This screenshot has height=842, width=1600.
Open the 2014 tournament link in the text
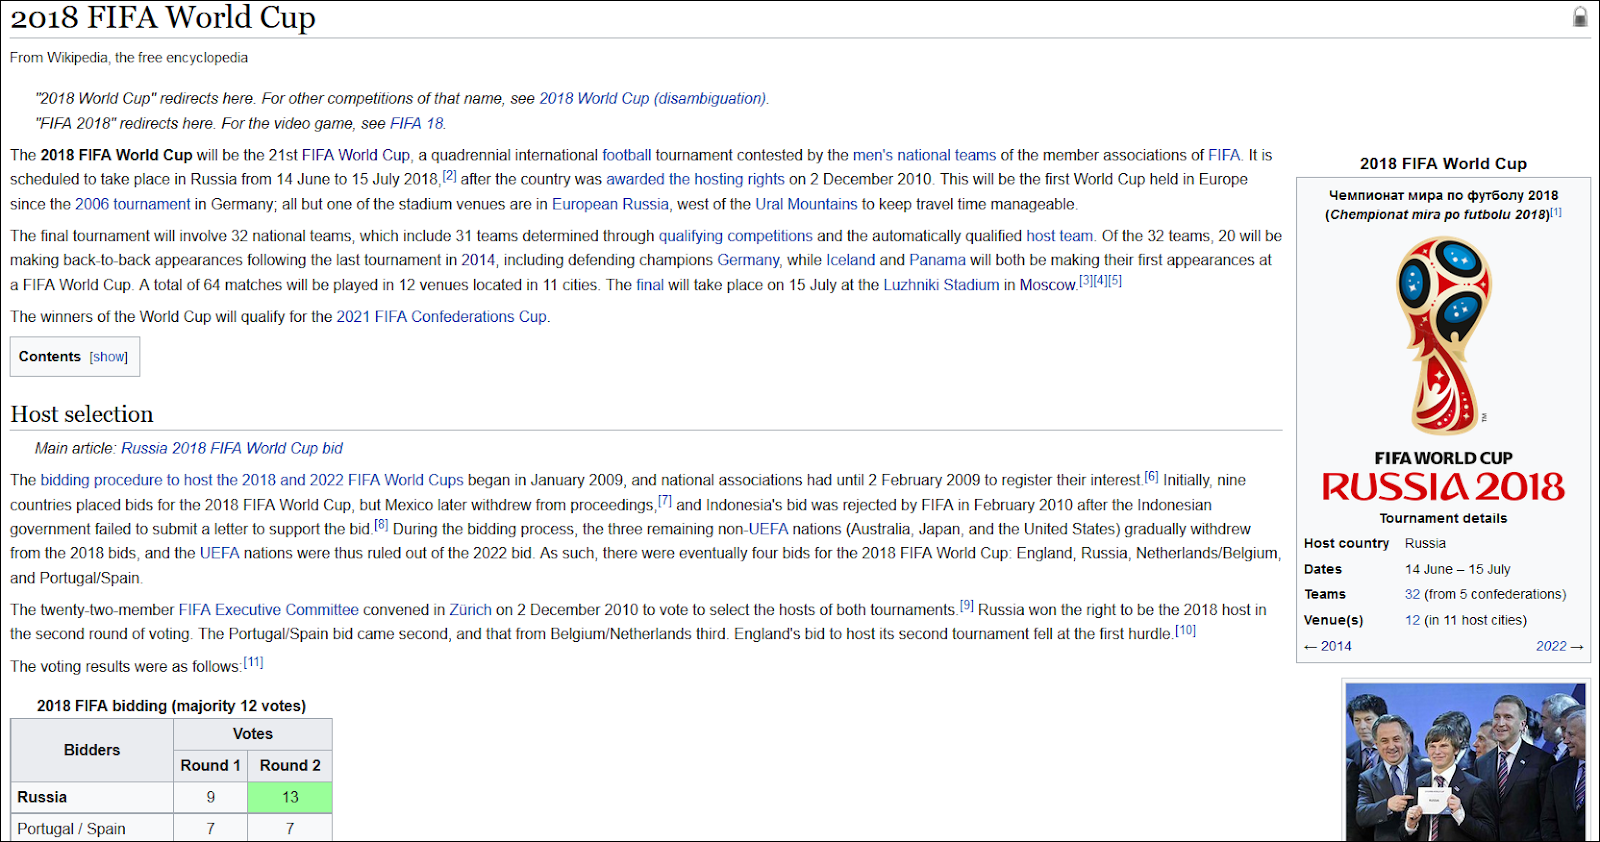(478, 260)
